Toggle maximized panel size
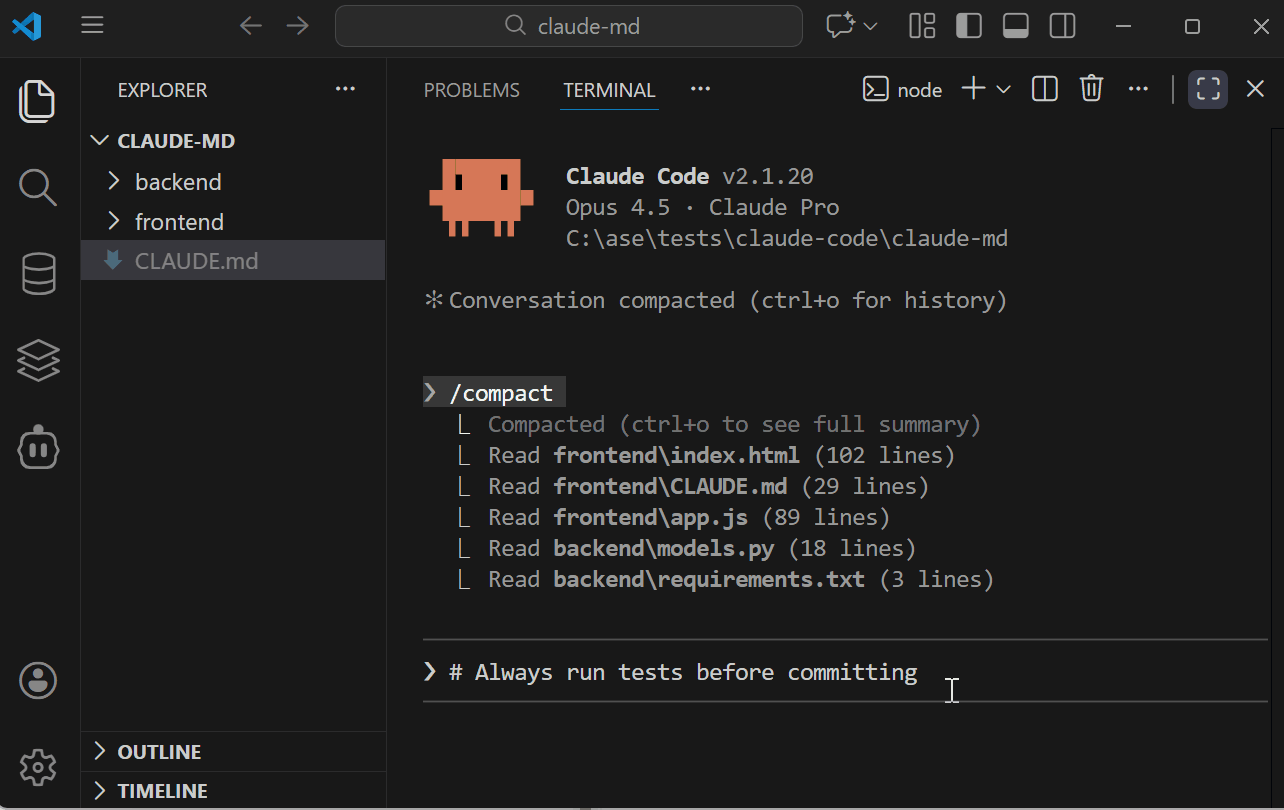Screen dimensions: 1284x810 1208,89
